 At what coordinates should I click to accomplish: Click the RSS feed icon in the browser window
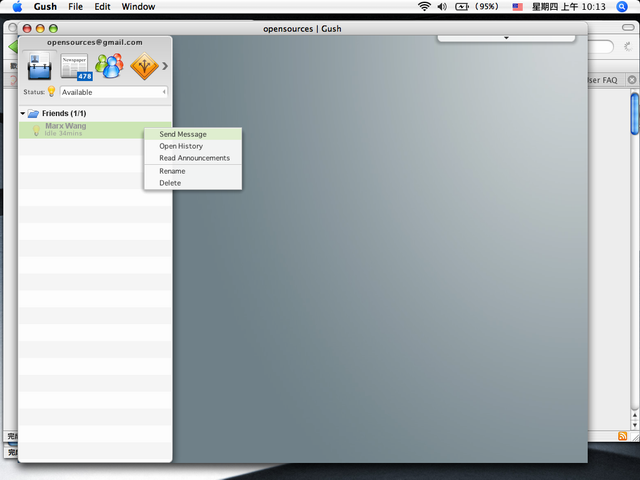622,436
